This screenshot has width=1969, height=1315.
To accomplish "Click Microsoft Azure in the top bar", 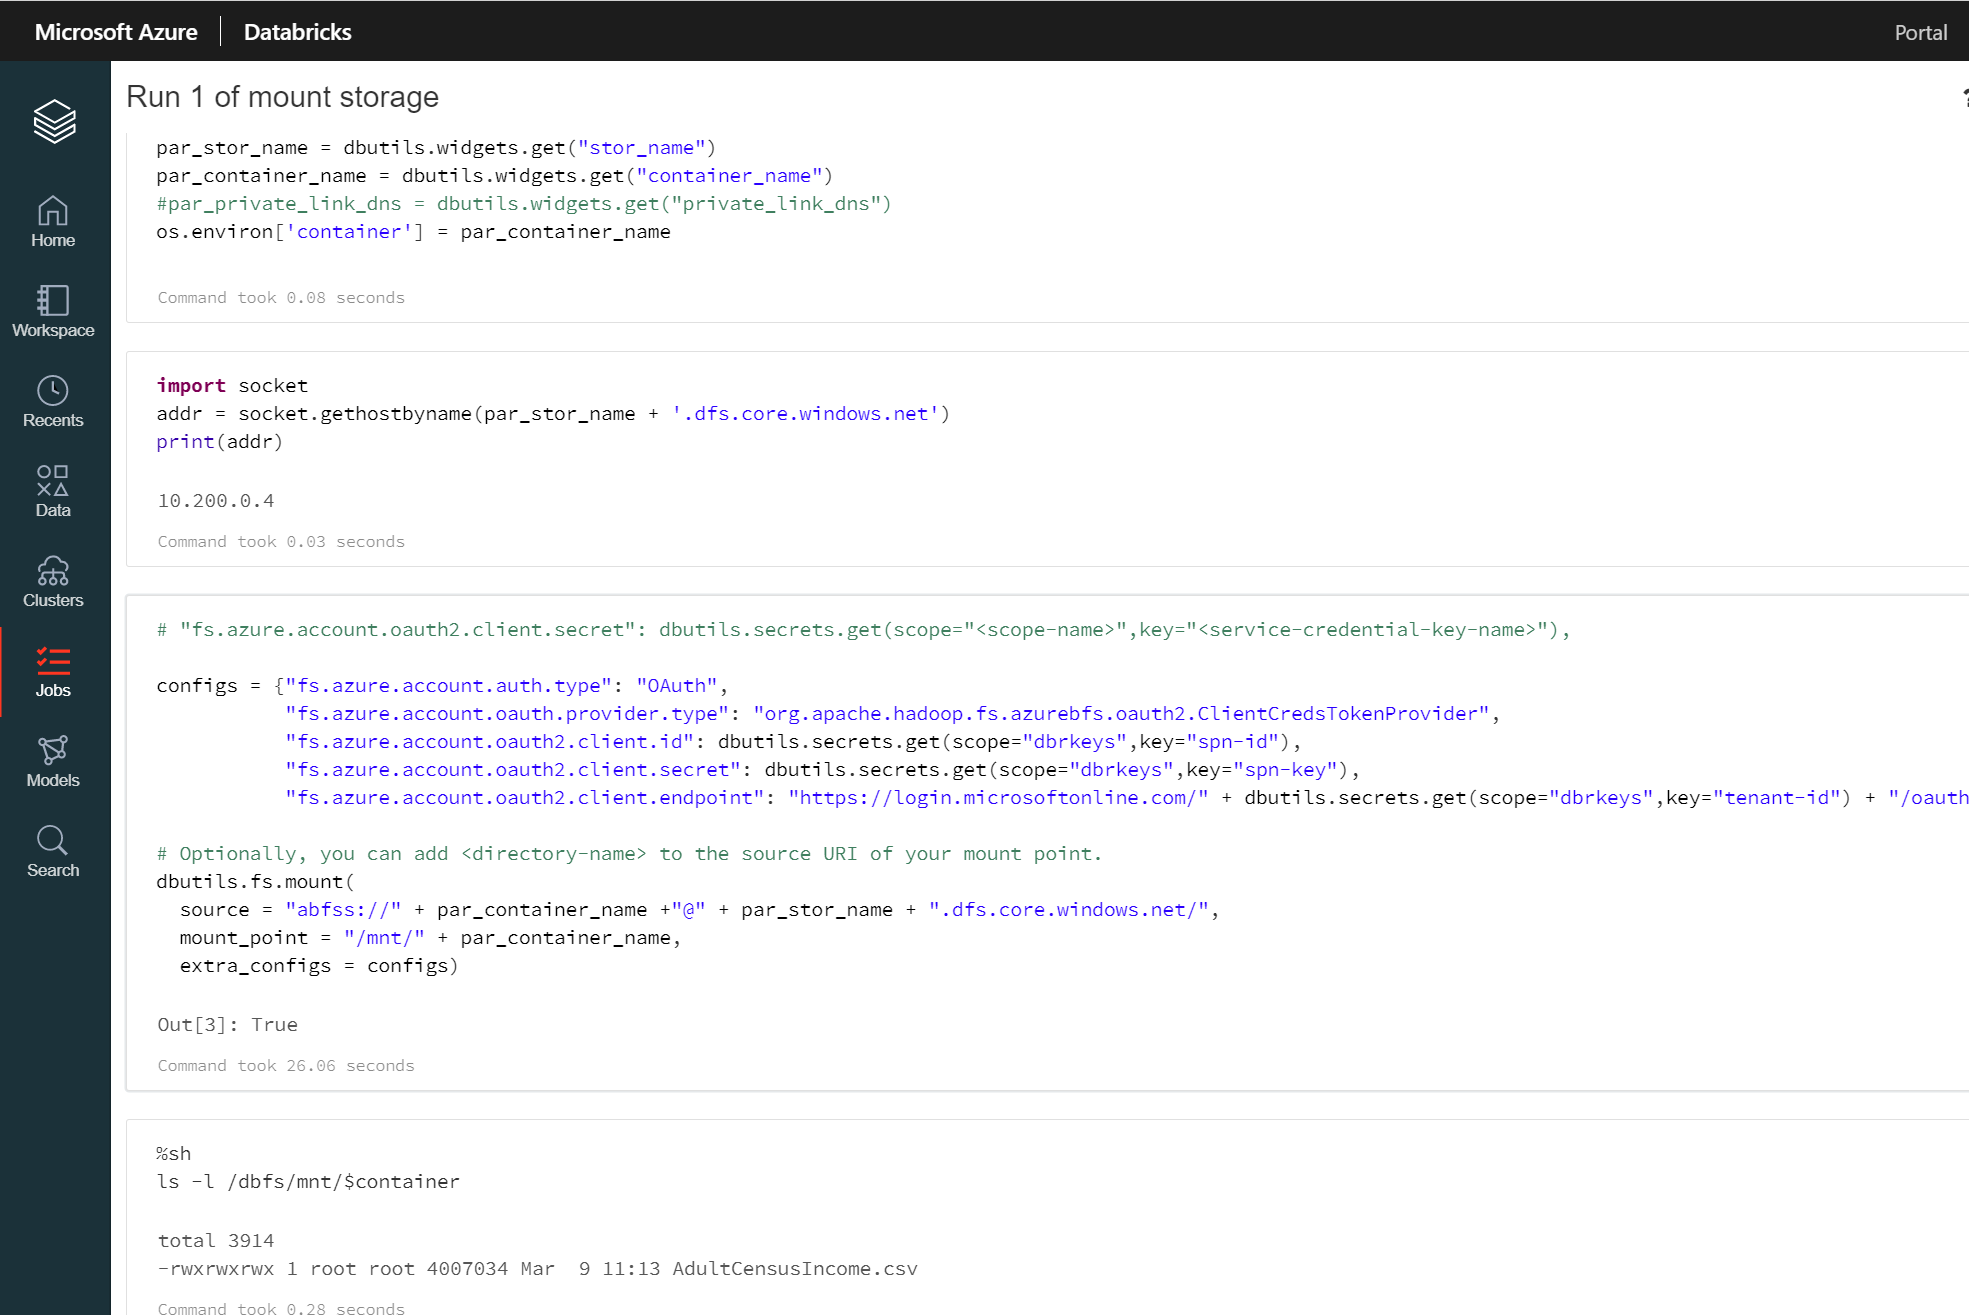I will point(117,31).
